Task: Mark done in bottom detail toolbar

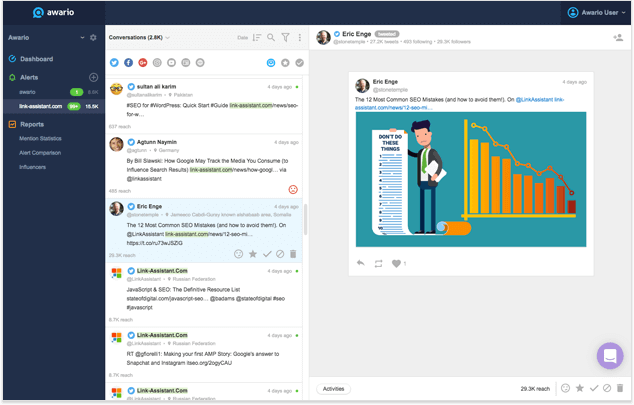Action: (594, 388)
